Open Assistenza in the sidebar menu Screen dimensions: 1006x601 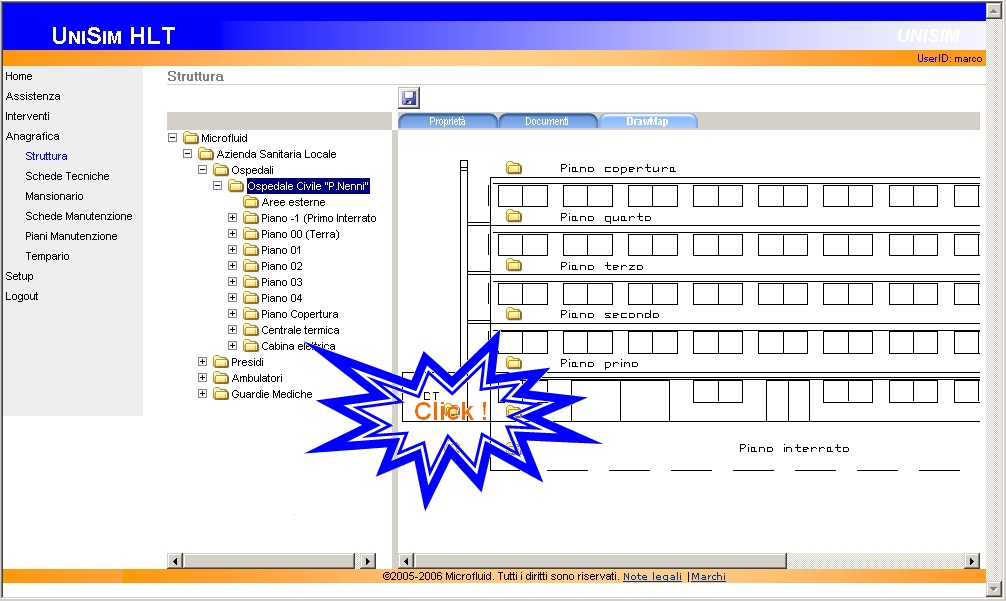click(x=33, y=96)
